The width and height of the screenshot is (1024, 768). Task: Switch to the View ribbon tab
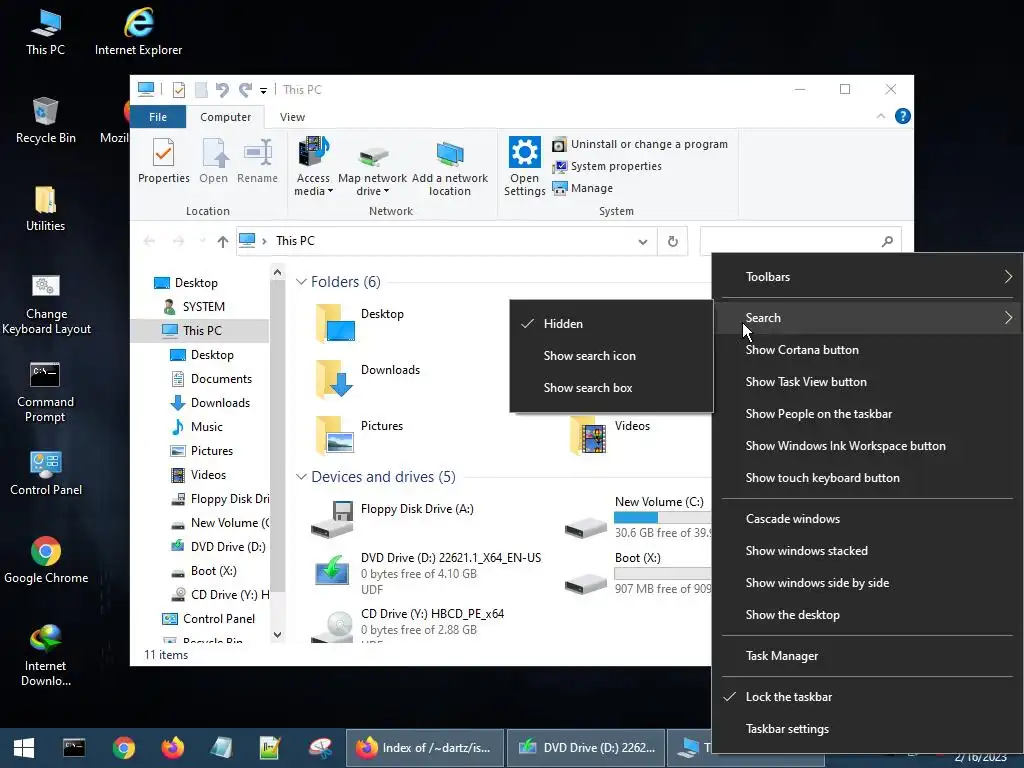[292, 117]
